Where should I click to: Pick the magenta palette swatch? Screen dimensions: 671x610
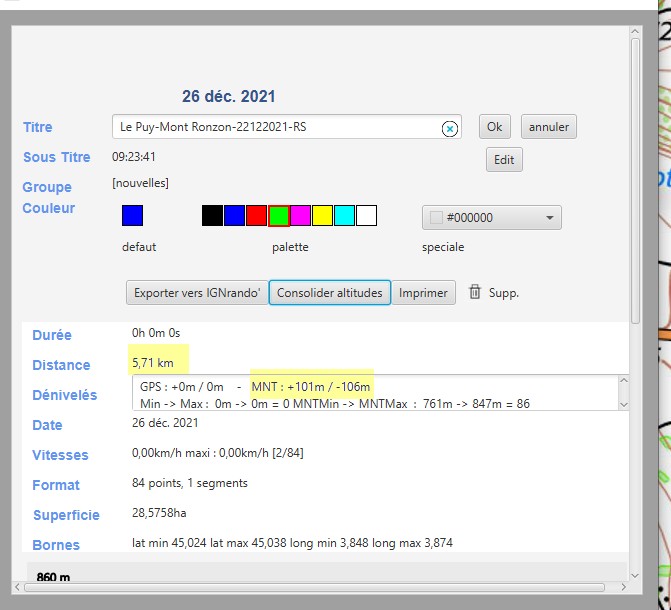pos(300,216)
